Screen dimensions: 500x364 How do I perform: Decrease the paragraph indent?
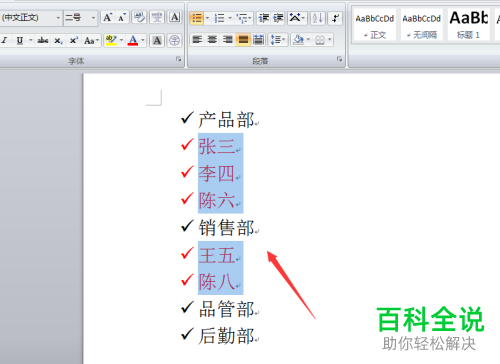click(263, 18)
